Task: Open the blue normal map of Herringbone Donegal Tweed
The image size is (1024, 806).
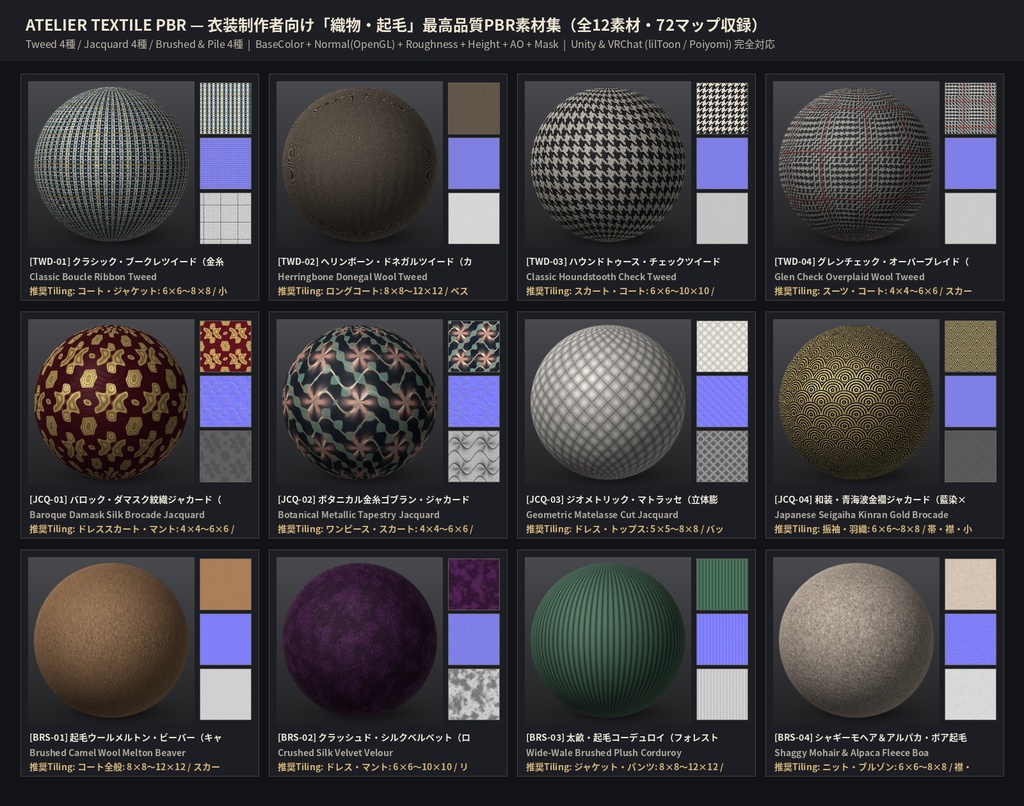Action: [x=473, y=163]
